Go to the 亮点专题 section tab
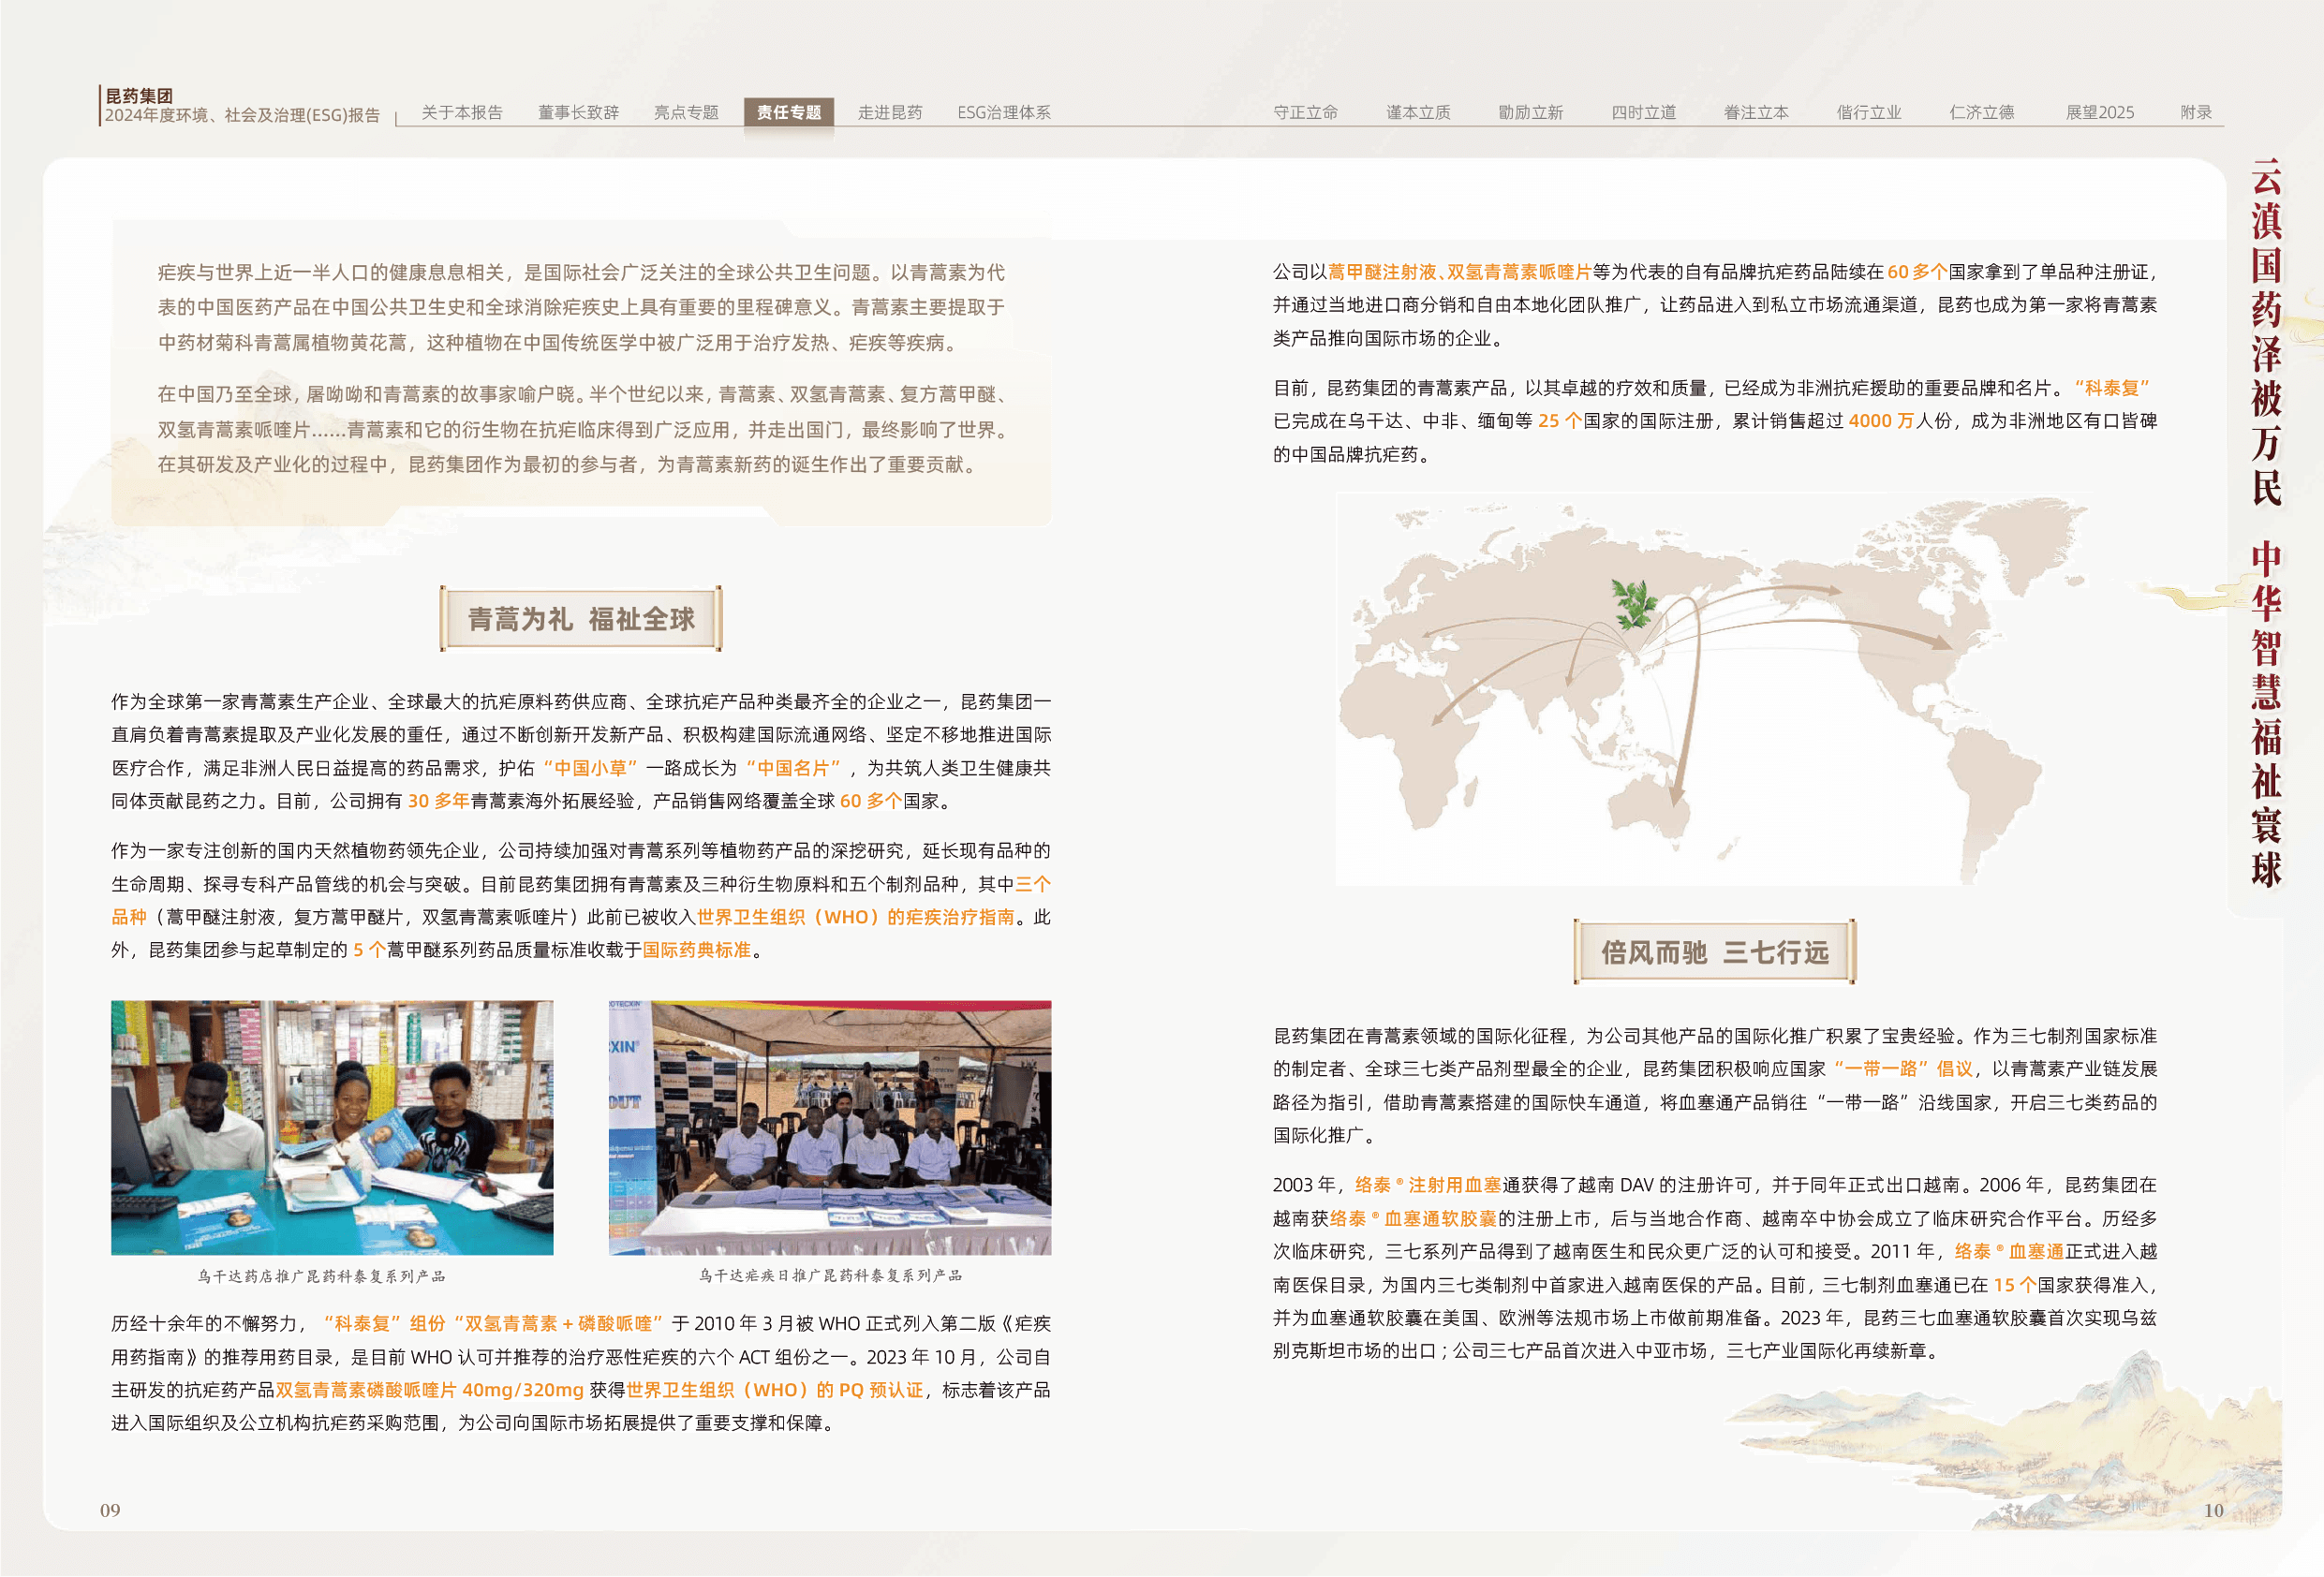2324x1577 pixels. tap(686, 112)
